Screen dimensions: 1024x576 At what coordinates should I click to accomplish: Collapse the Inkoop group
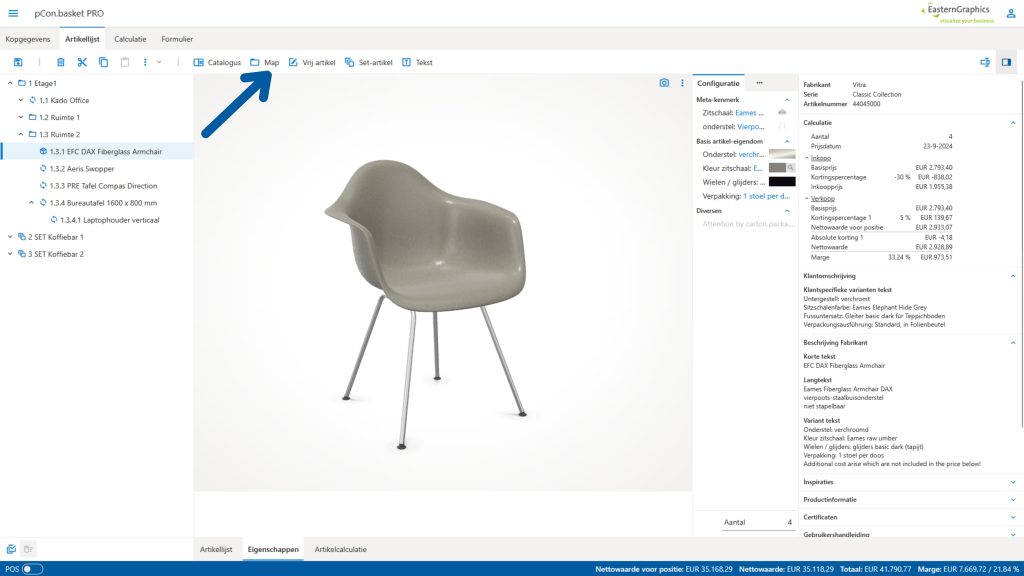click(807, 157)
